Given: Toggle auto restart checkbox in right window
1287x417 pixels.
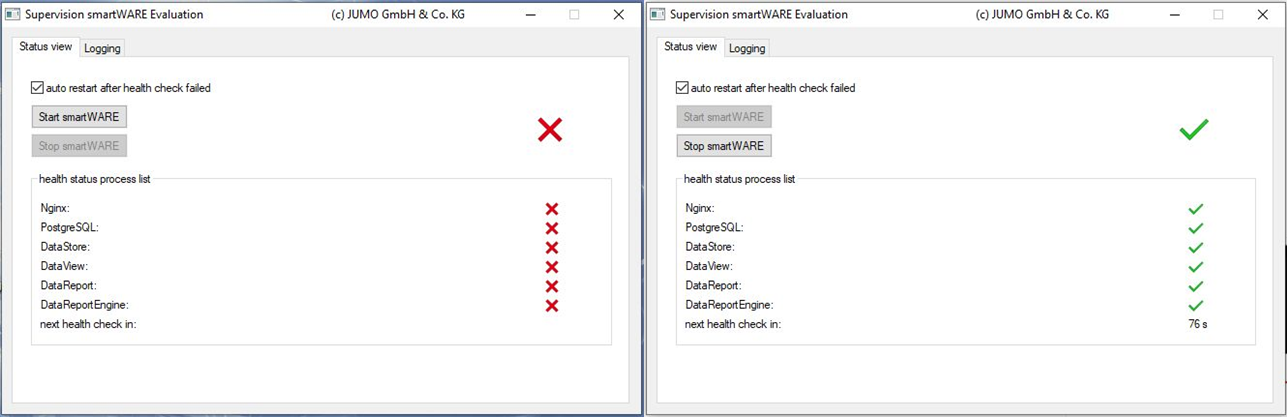Looking at the screenshot, I should 683,88.
